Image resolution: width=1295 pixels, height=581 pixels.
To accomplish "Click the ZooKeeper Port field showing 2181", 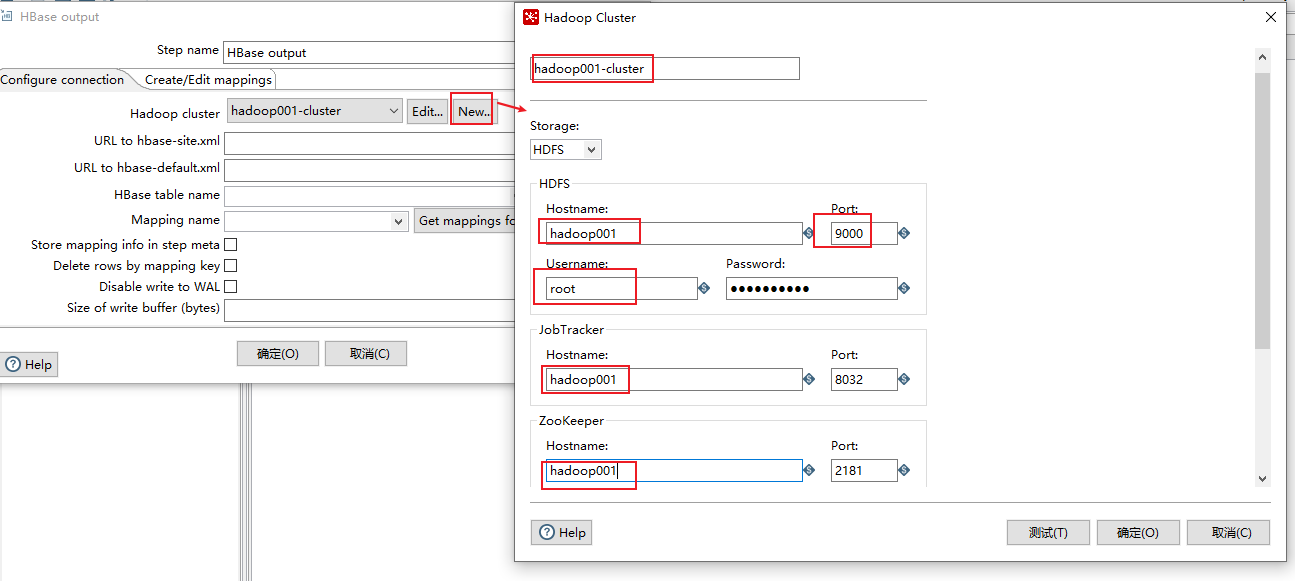I will pyautogui.click(x=863, y=470).
